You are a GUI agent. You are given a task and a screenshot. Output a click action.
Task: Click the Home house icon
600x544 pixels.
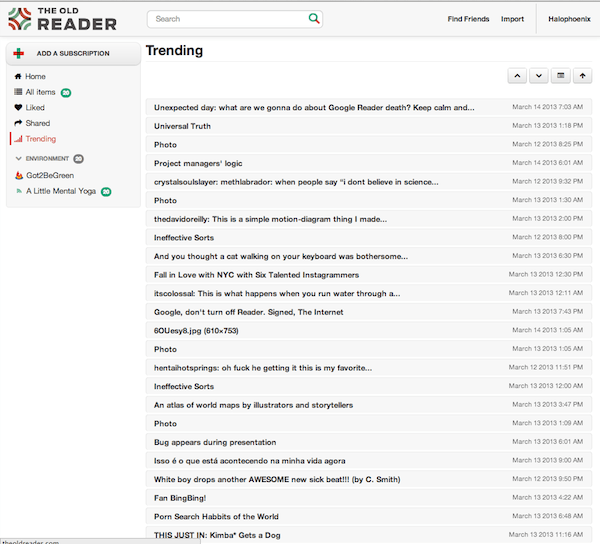click(x=18, y=76)
